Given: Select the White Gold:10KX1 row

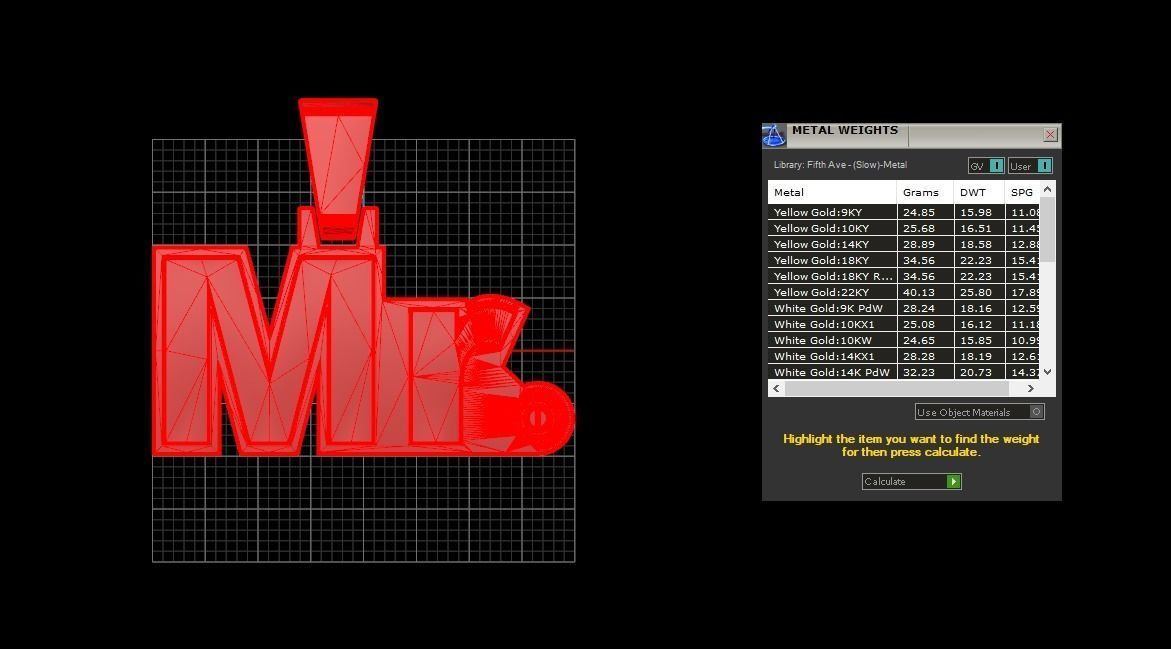Looking at the screenshot, I should [x=904, y=325].
